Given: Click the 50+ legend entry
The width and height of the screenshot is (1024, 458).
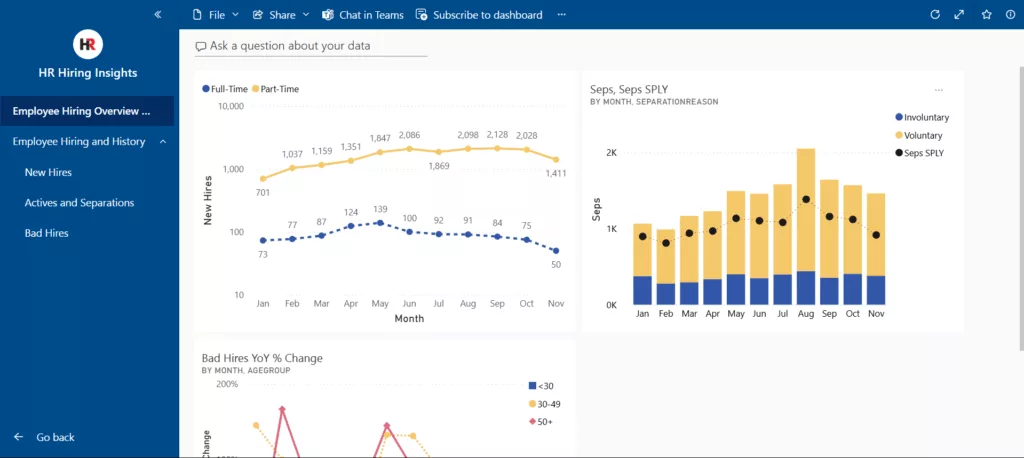Looking at the screenshot, I should pyautogui.click(x=541, y=421).
